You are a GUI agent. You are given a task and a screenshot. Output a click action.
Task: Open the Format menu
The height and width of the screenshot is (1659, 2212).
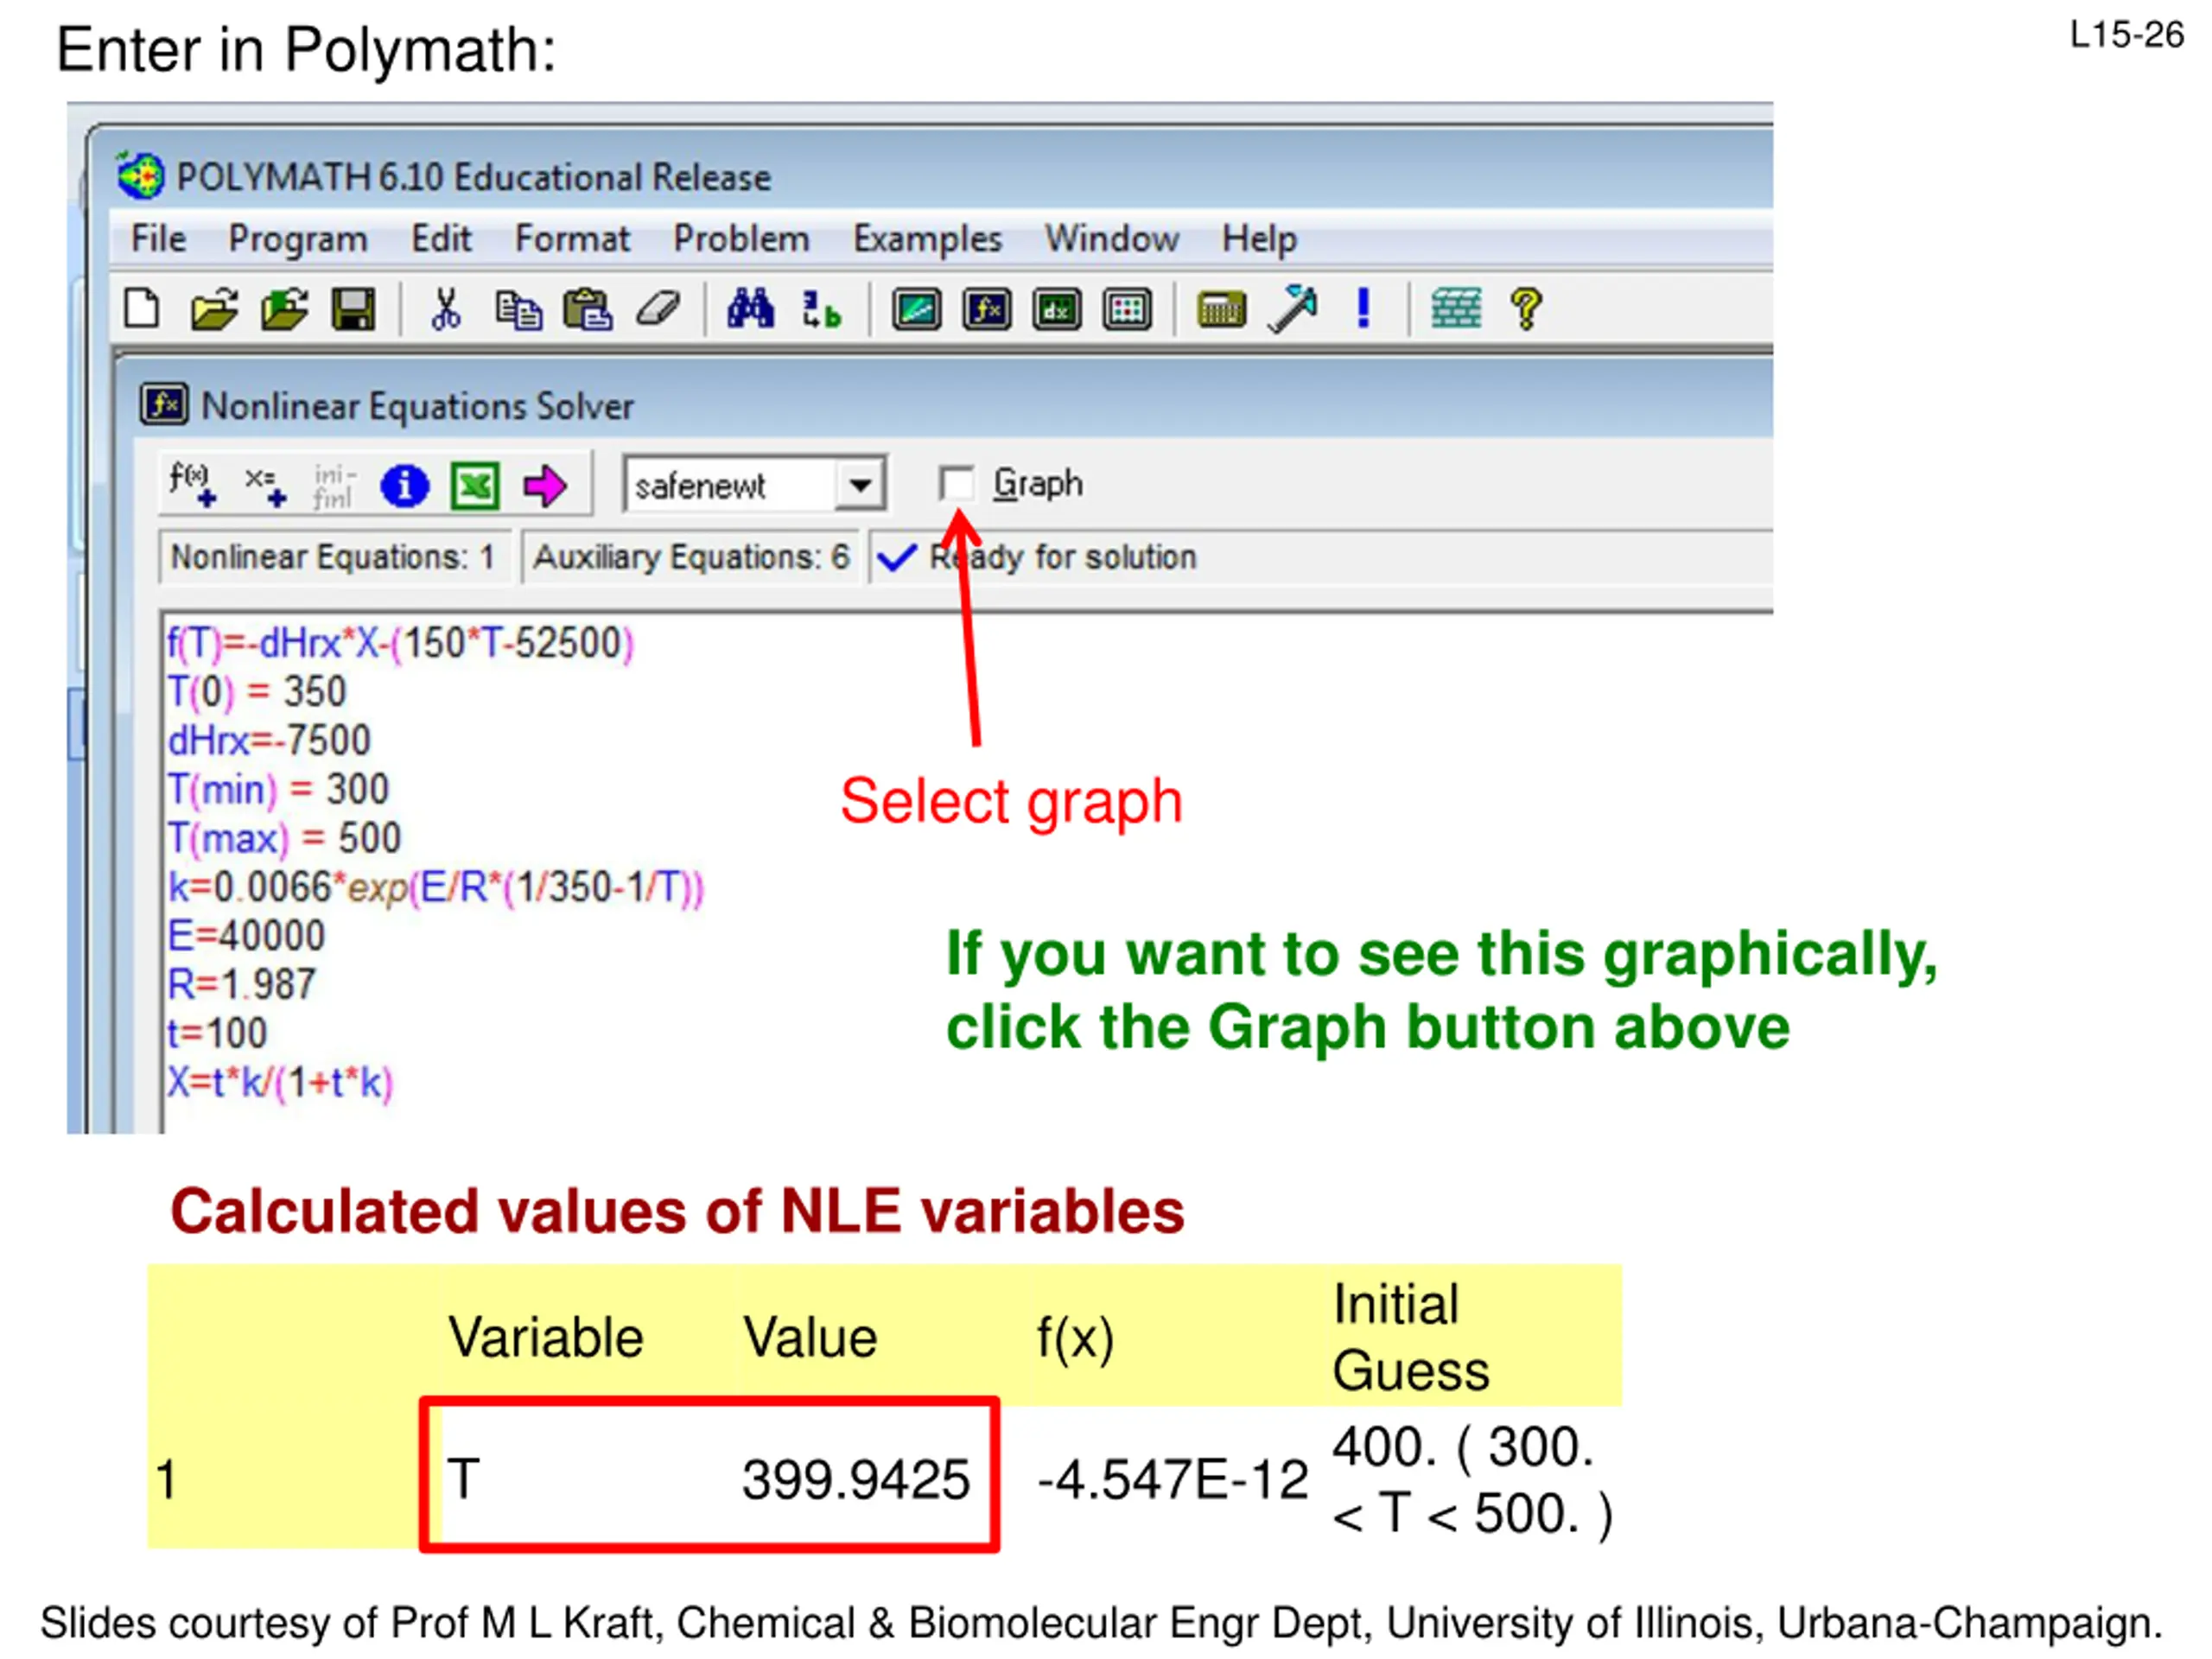point(572,239)
